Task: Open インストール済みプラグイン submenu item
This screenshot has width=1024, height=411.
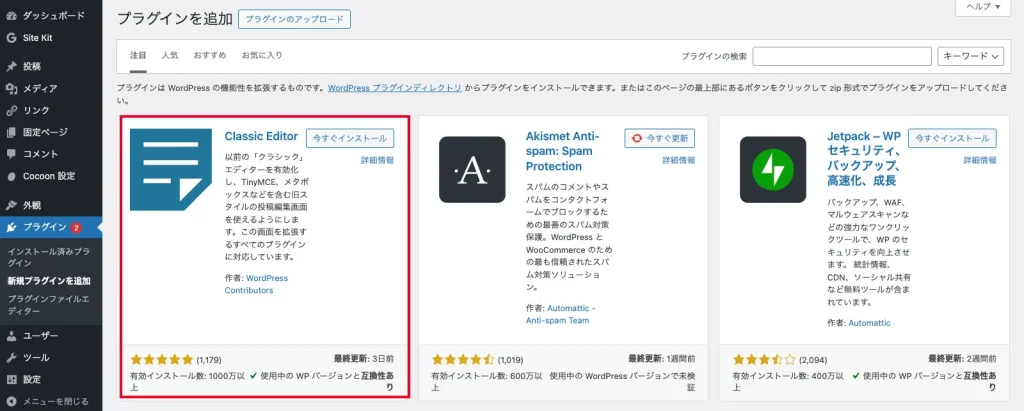Action: [x=48, y=257]
